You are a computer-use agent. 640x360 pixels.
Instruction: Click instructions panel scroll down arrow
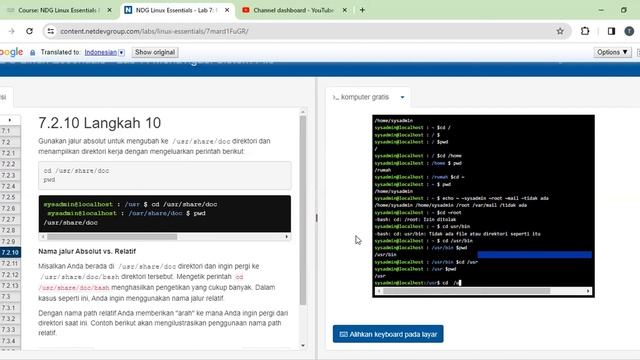click(x=303, y=346)
